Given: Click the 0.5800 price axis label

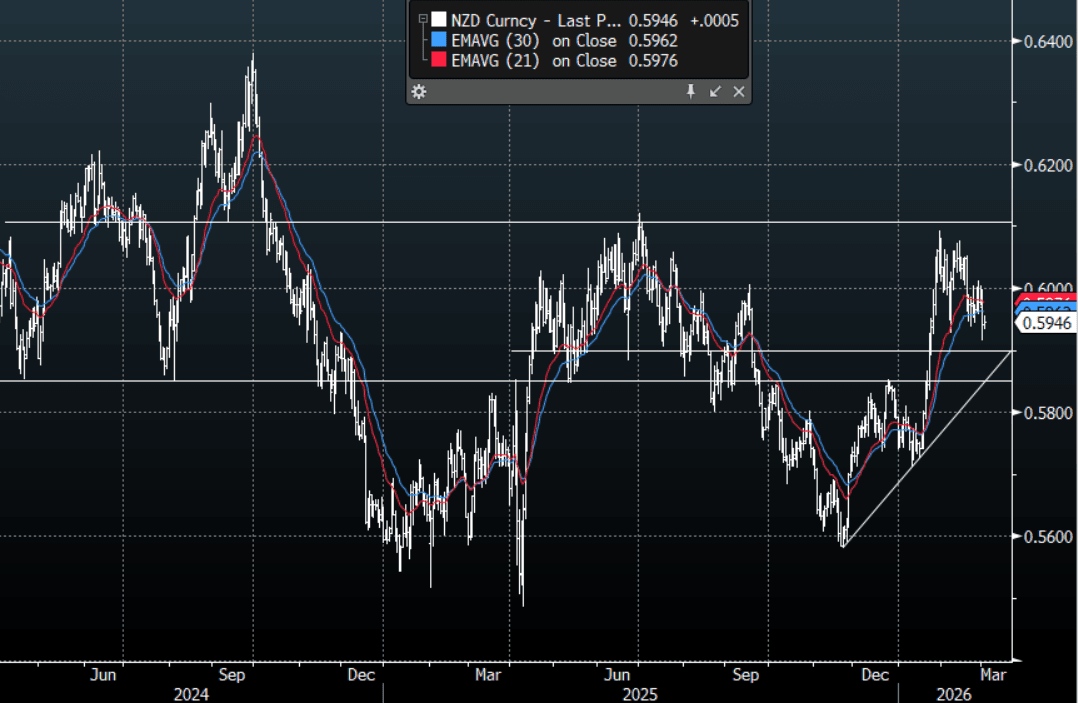Looking at the screenshot, I should [1043, 413].
